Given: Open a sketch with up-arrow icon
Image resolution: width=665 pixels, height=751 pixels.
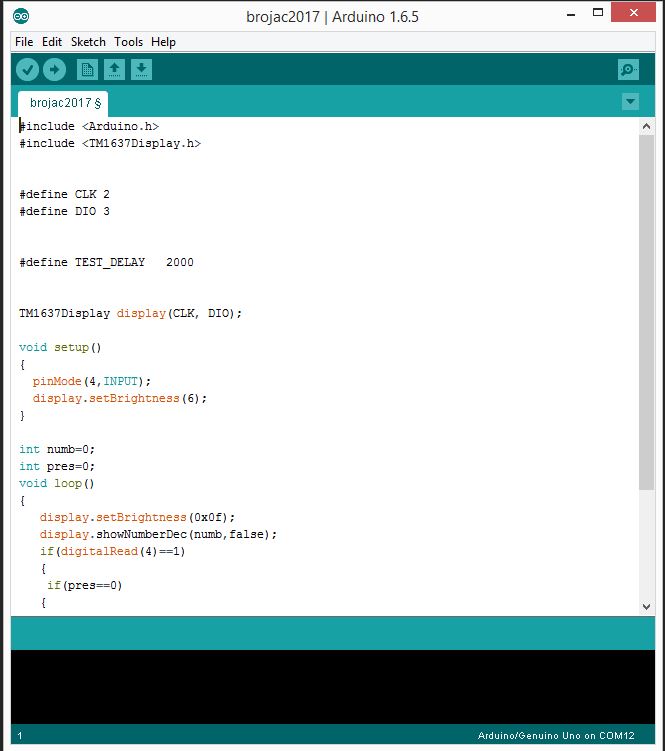Looking at the screenshot, I should [114, 70].
